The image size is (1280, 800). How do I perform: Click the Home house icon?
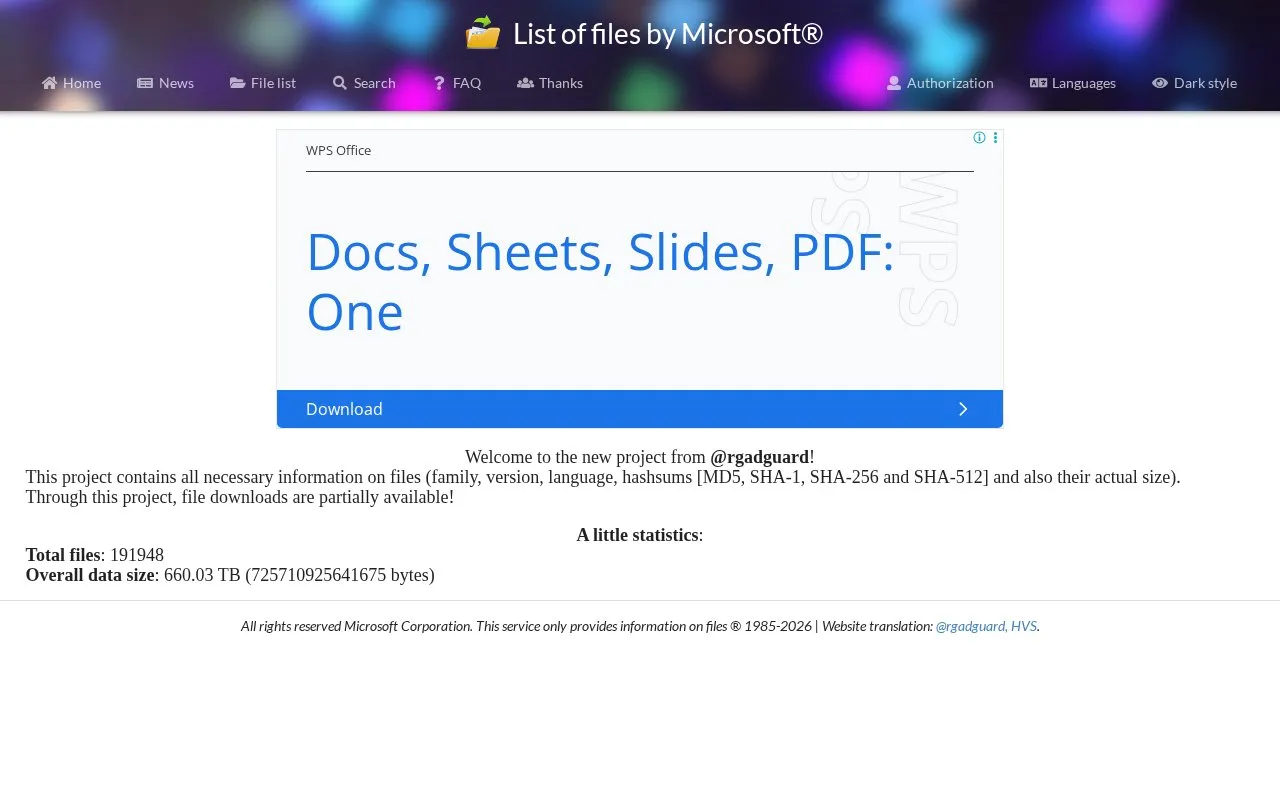(49, 83)
